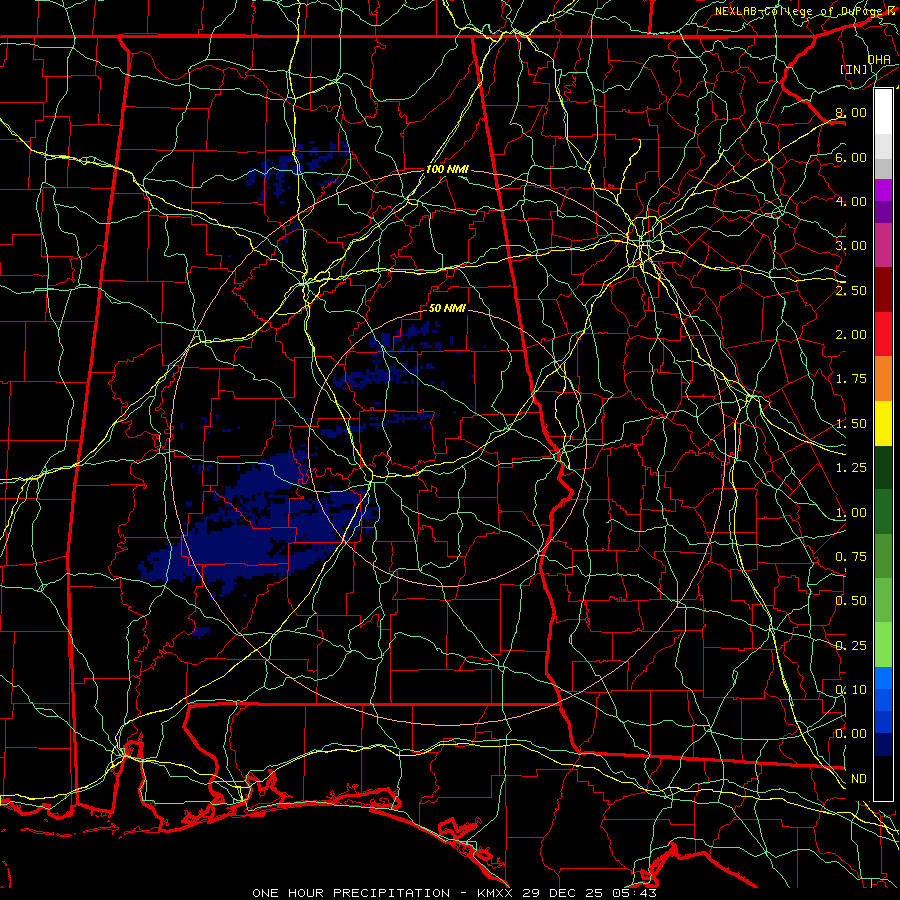Screen dimensions: 900x900
Task: Click the ND legend label
Action: pos(859,779)
